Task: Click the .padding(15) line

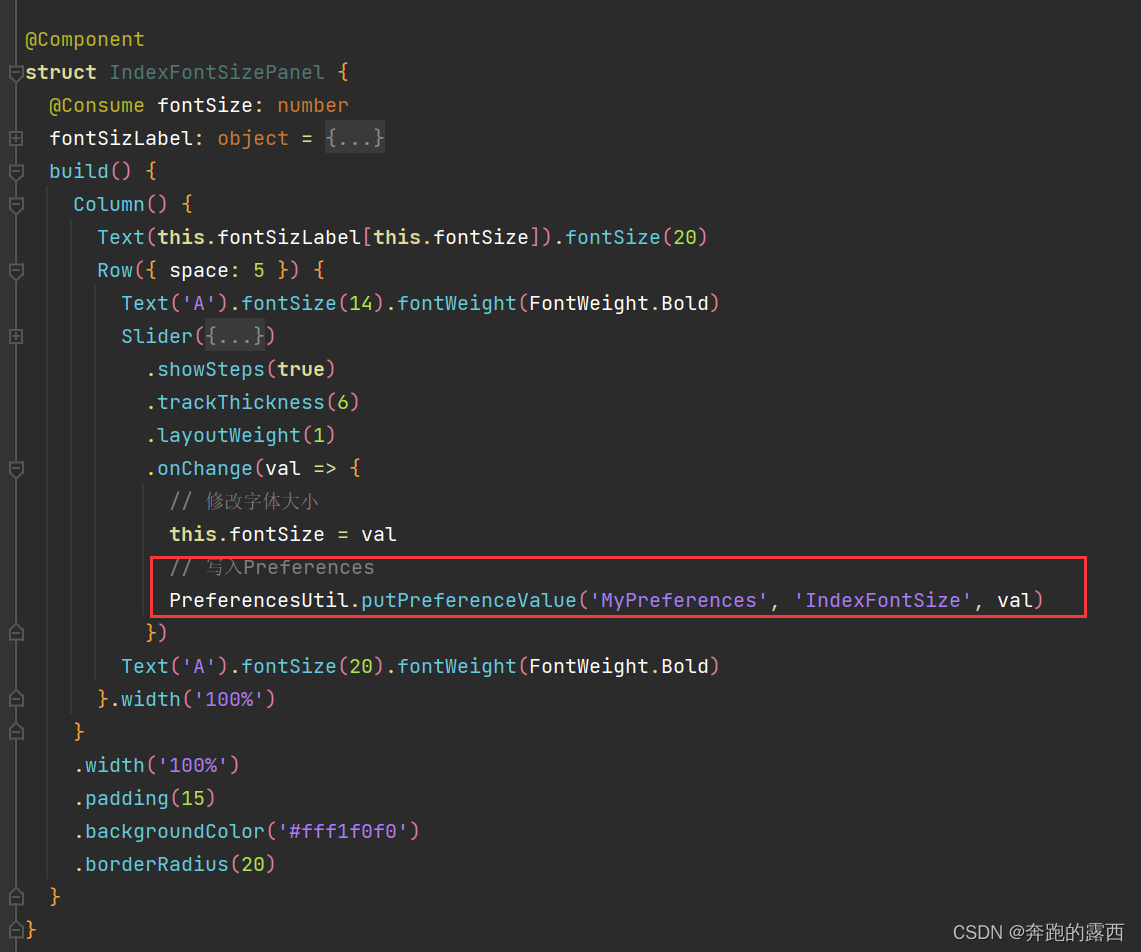Action: (145, 798)
